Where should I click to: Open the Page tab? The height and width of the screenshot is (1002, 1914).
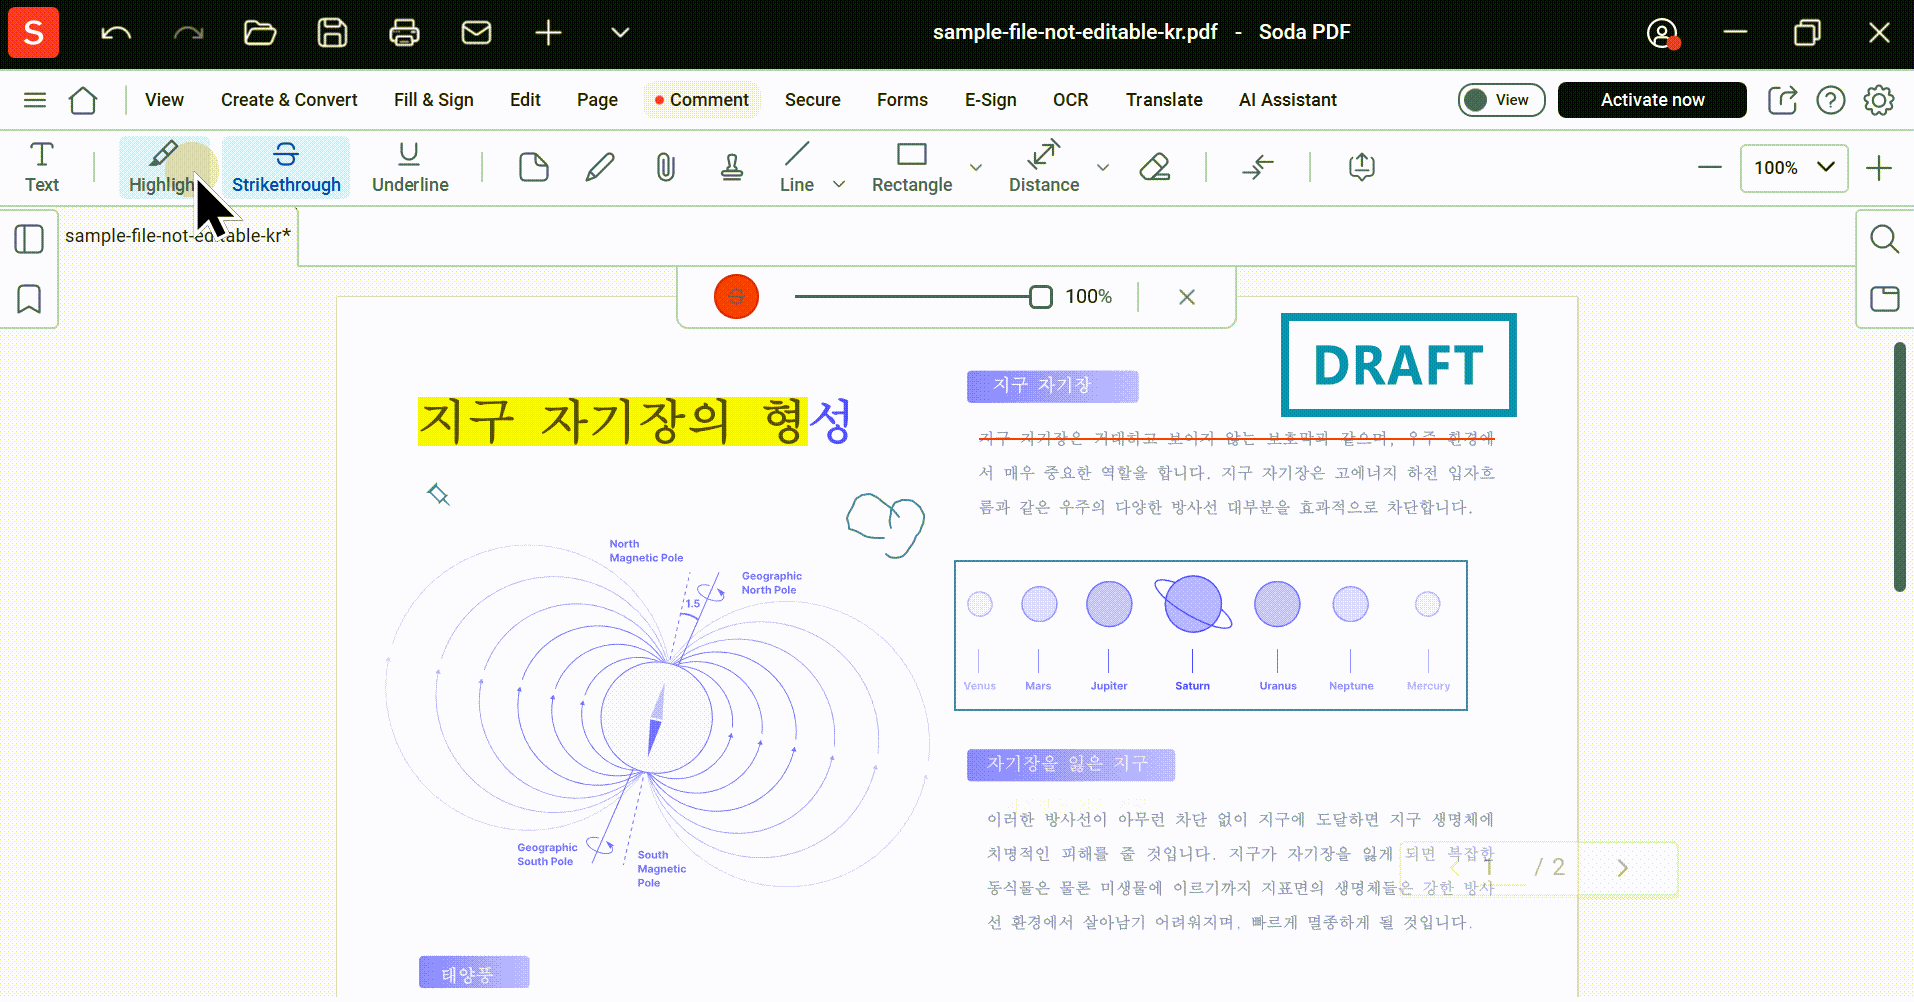tap(597, 100)
